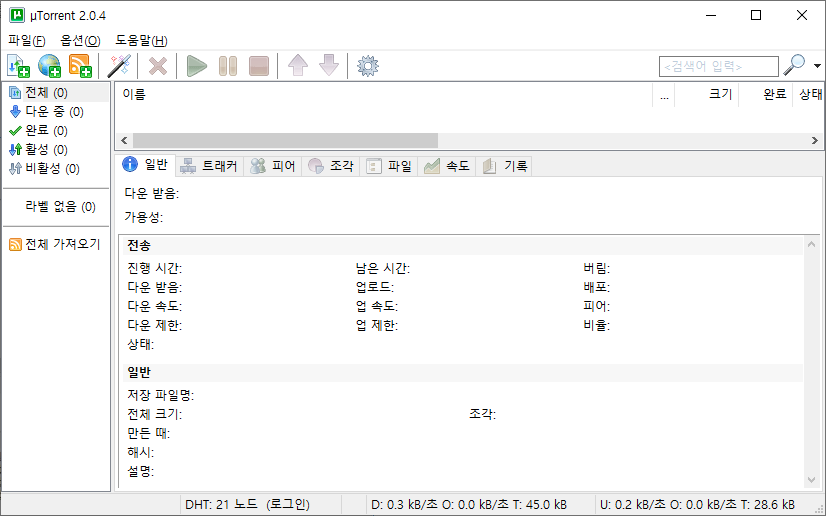Click the torrent list left scroll arrow

pyautogui.click(x=124, y=141)
